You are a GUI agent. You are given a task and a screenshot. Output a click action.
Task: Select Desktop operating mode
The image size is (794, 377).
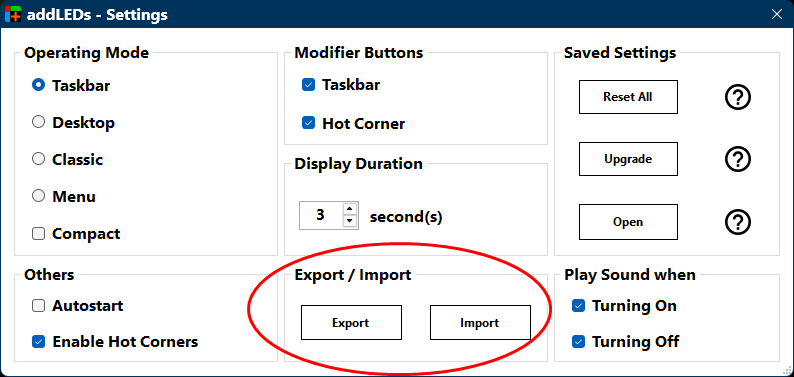pos(38,122)
